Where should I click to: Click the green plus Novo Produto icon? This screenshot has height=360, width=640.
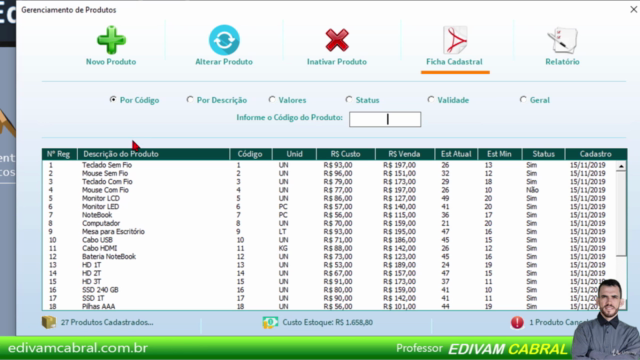pos(111,40)
